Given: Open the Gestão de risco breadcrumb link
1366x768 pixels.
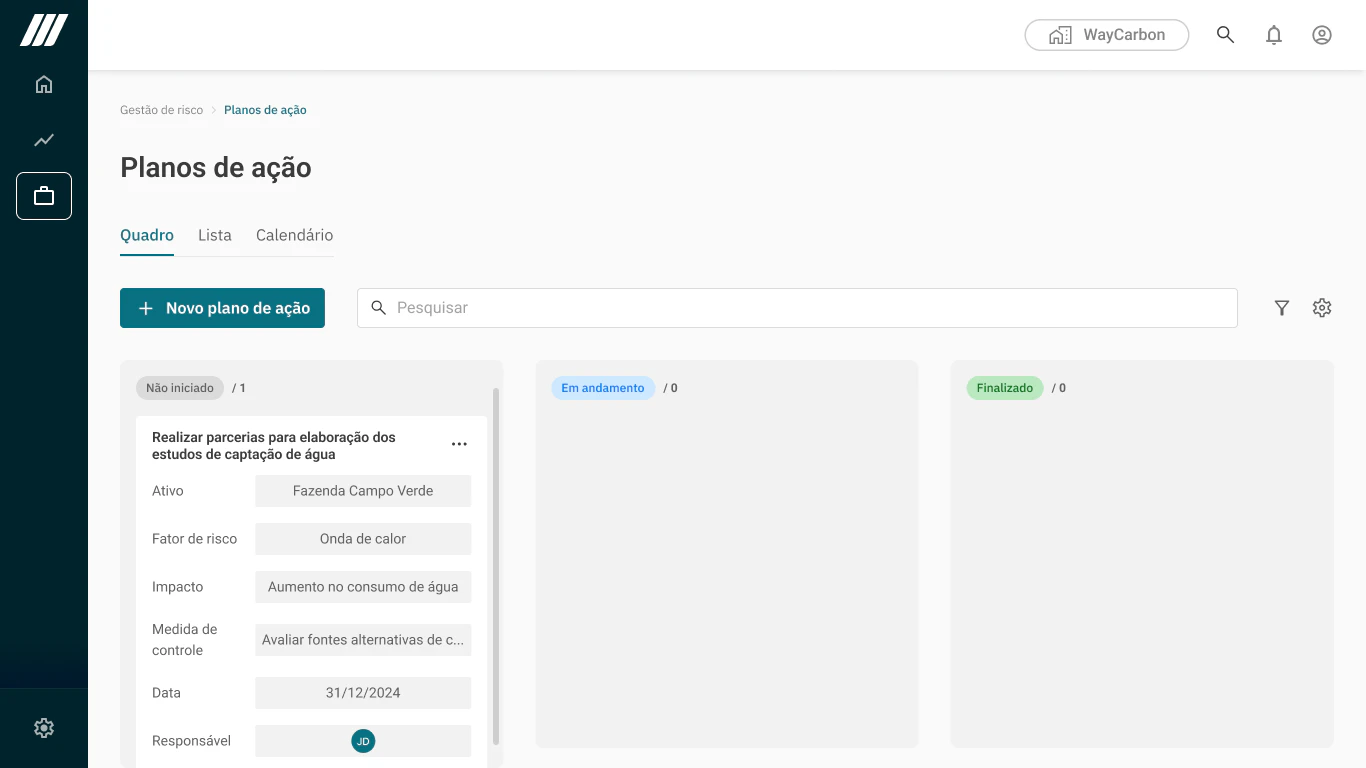Looking at the screenshot, I should click(161, 110).
